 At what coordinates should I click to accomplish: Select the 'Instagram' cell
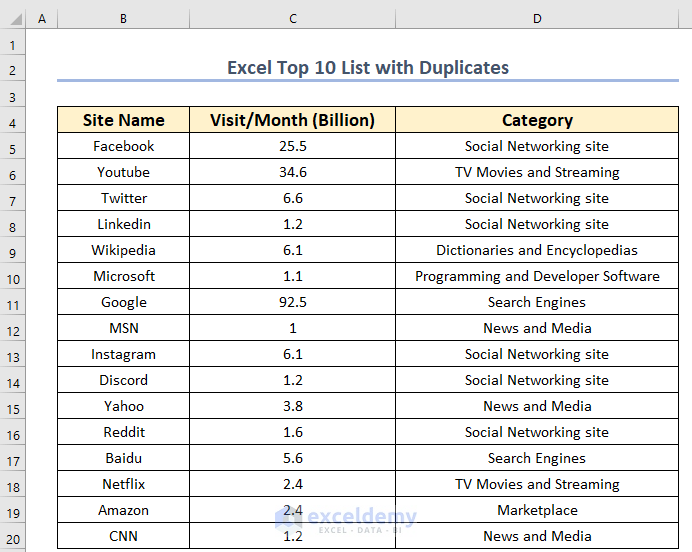coord(124,354)
